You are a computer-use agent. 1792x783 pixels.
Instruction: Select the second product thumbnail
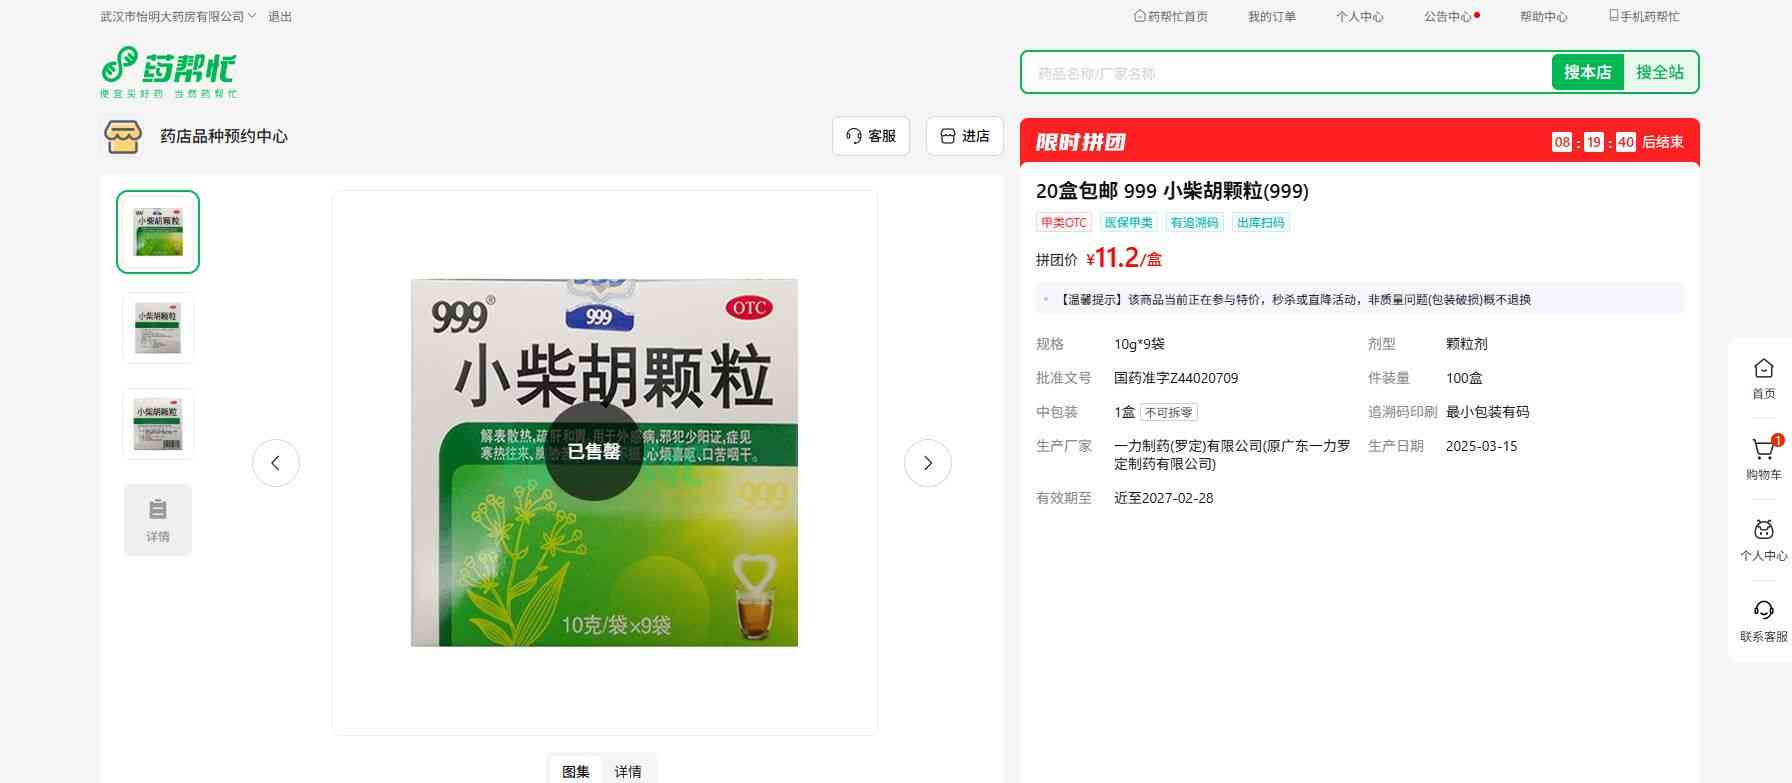pyautogui.click(x=158, y=328)
